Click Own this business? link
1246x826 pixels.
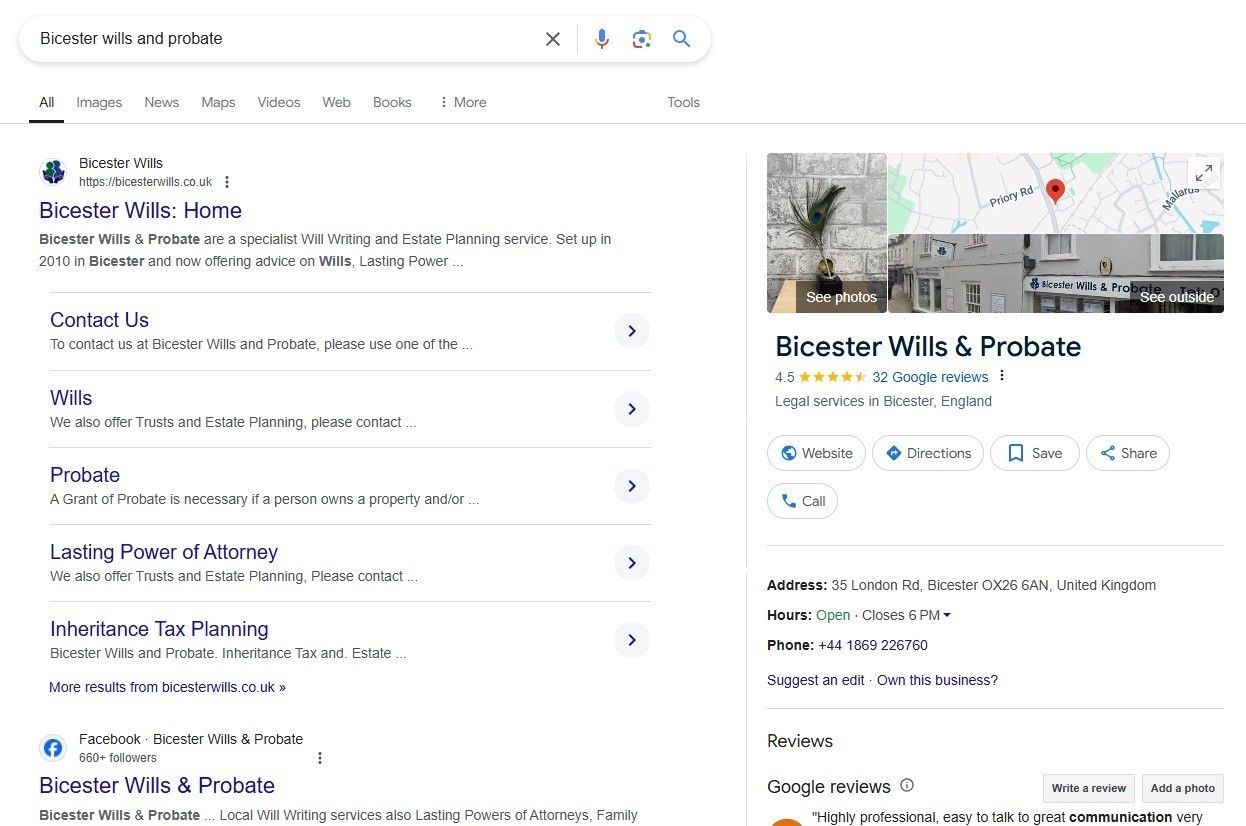point(937,680)
